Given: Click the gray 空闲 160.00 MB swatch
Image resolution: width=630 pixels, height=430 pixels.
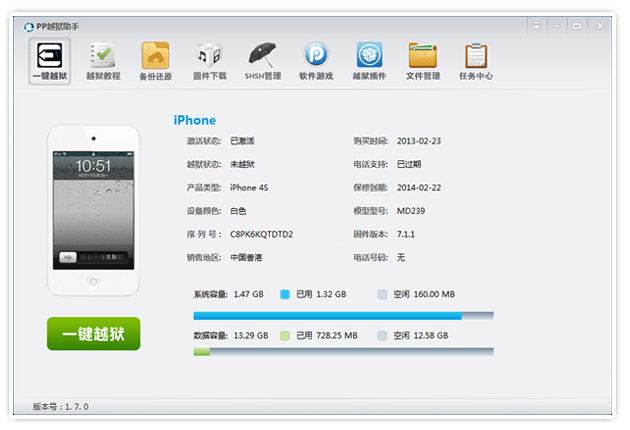Looking at the screenshot, I should pos(382,295).
